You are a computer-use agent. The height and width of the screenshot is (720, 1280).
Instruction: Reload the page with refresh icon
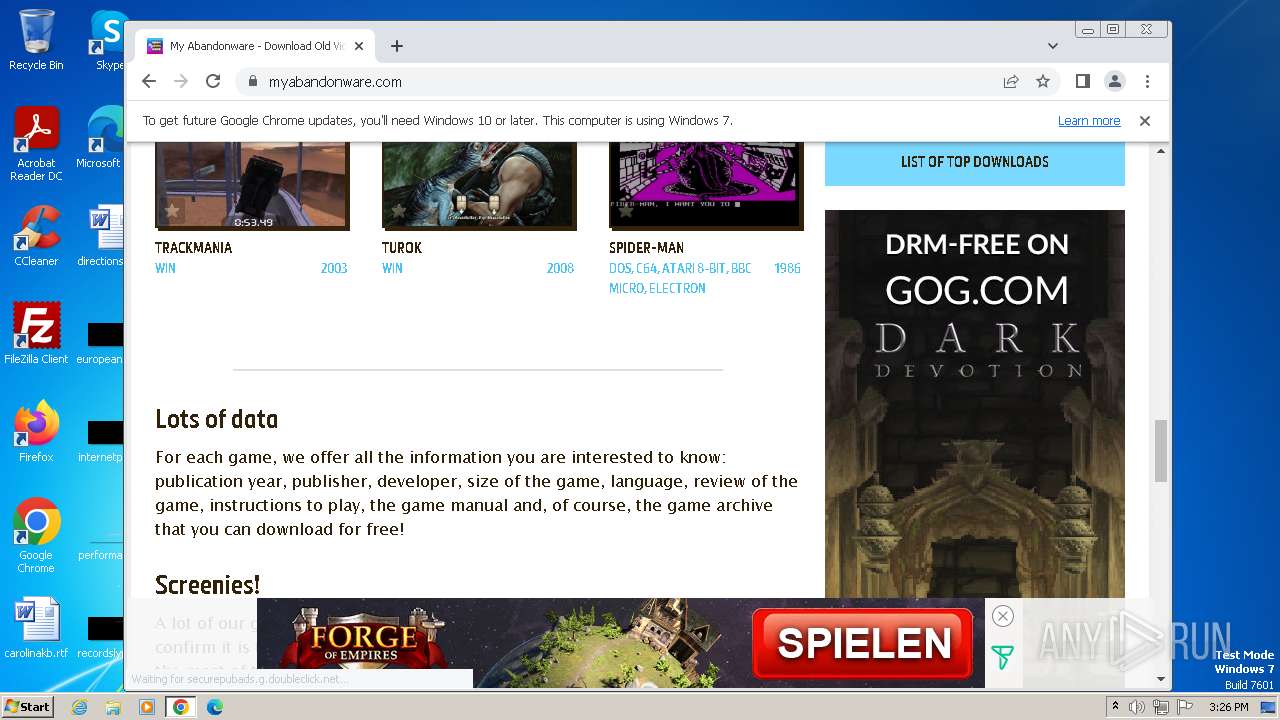(213, 82)
